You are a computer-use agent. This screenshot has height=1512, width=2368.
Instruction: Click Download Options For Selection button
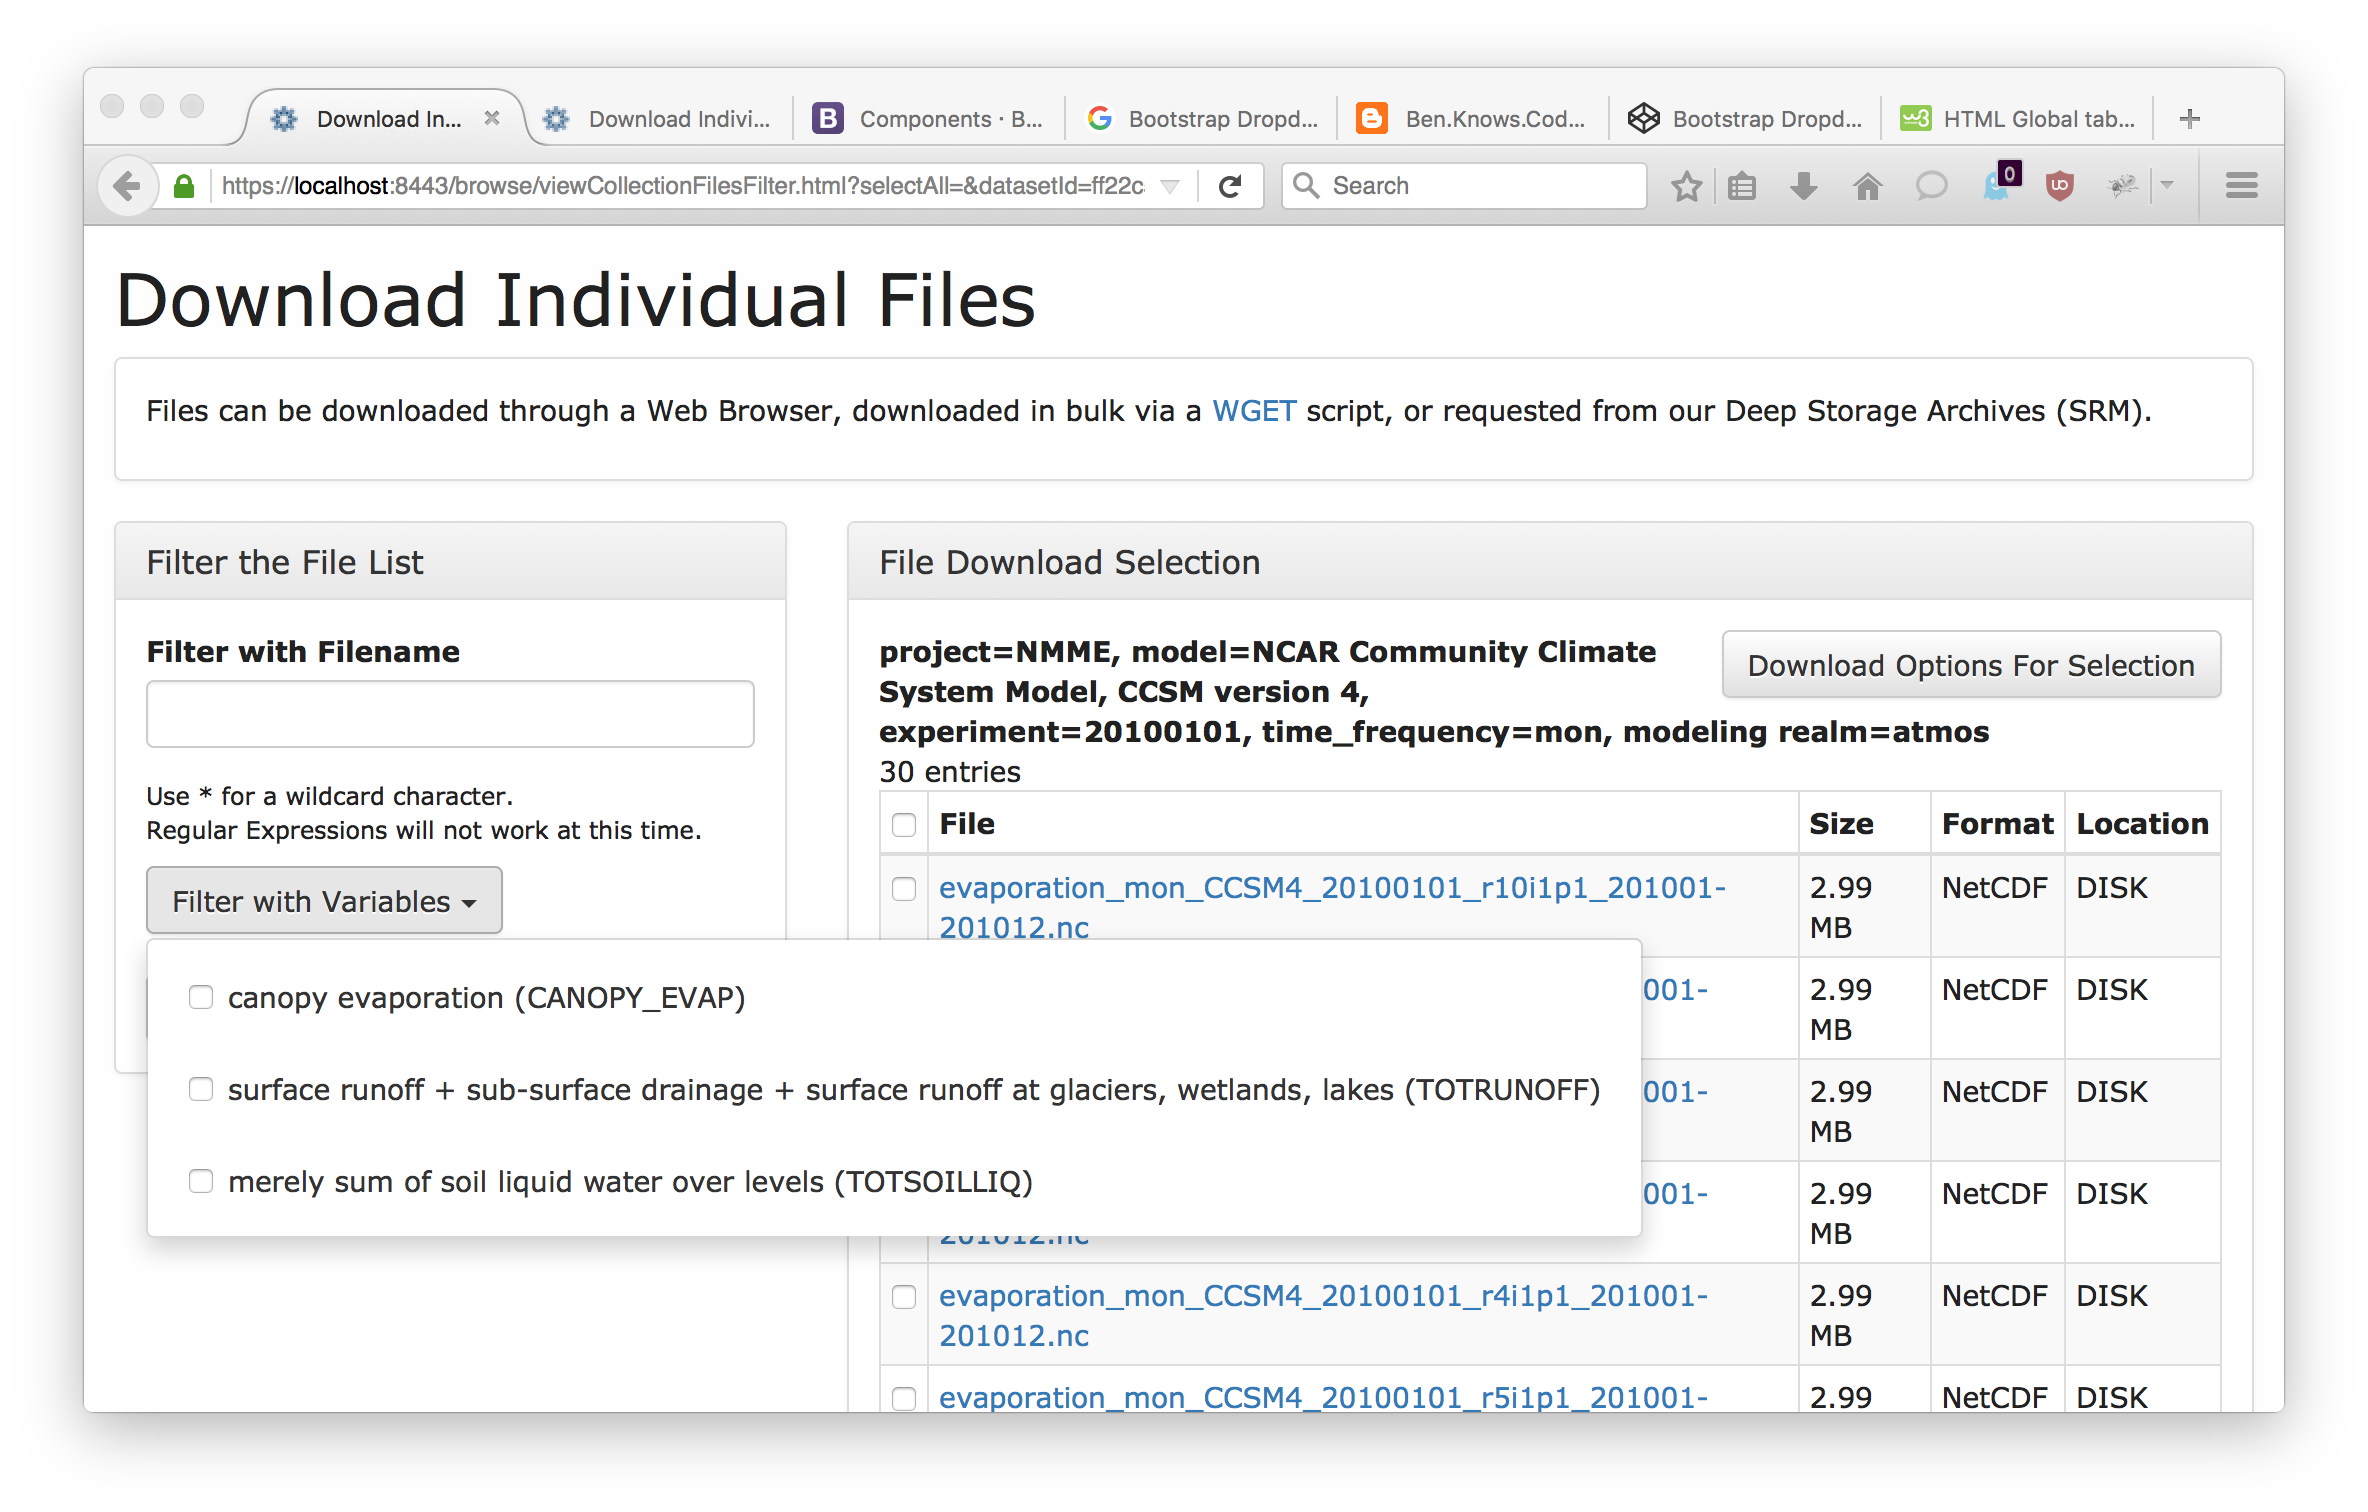pyautogui.click(x=1970, y=665)
